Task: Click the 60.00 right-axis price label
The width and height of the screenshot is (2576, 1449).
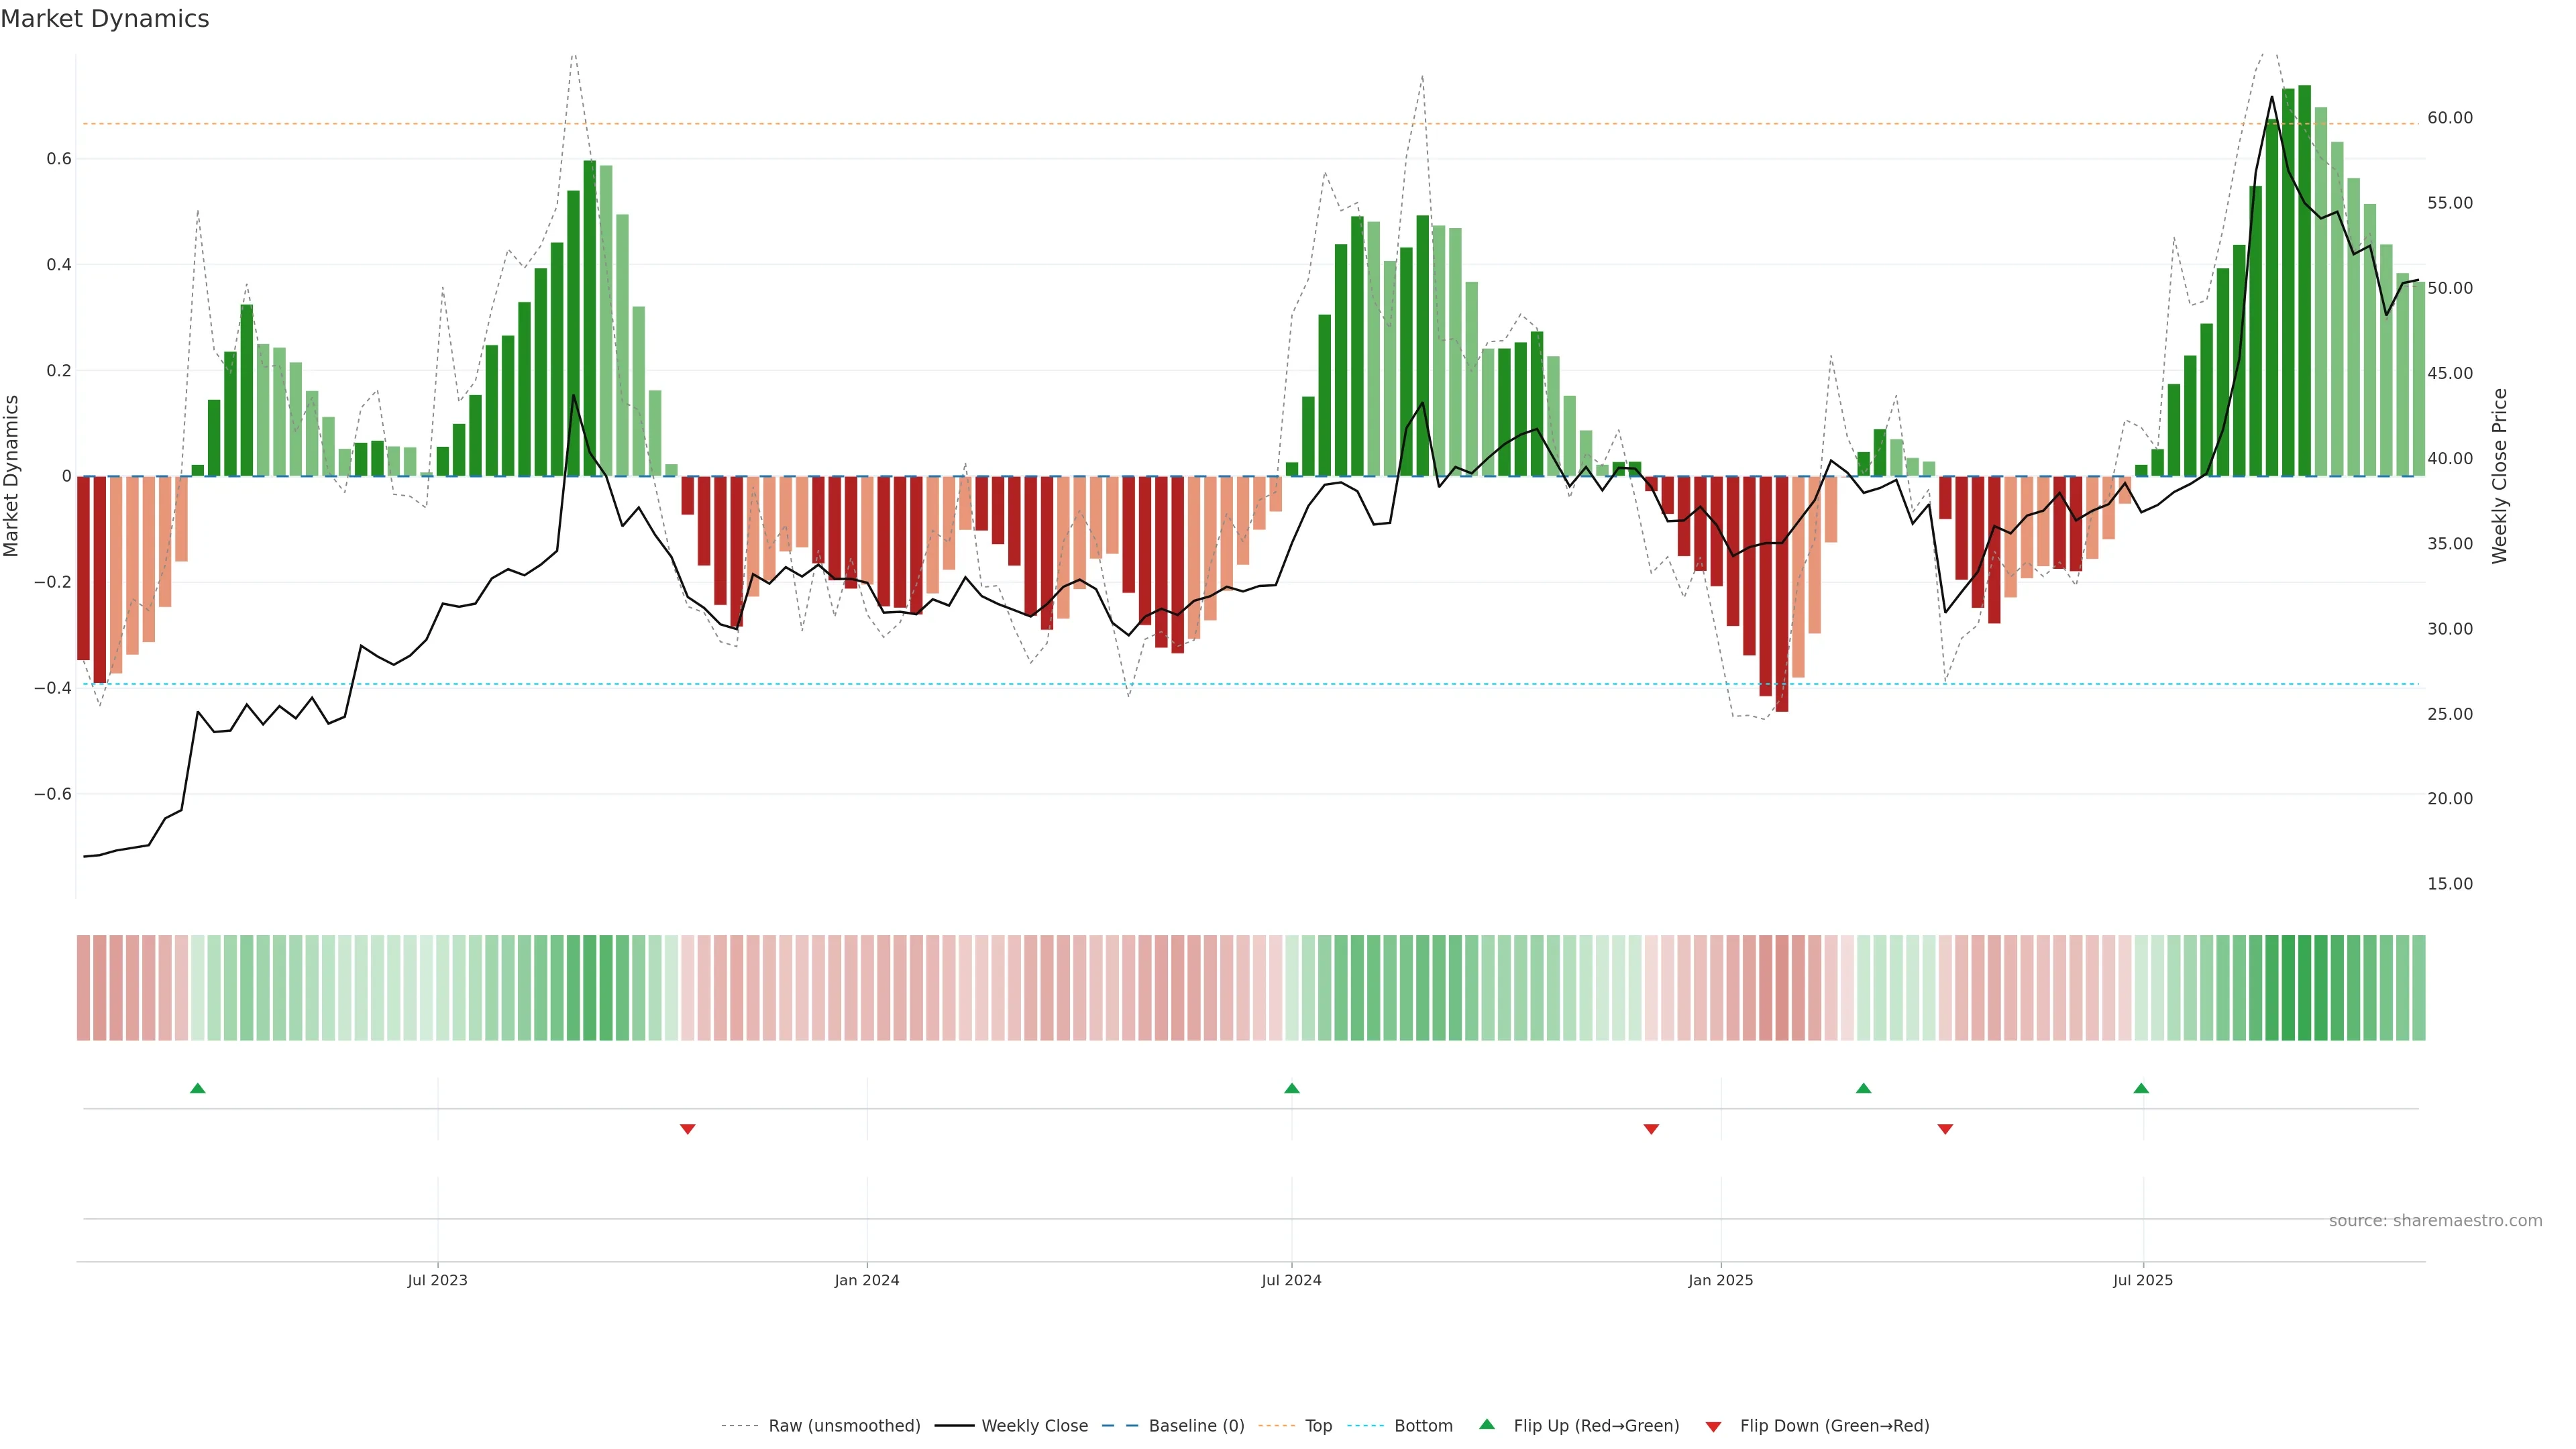Action: coord(2450,118)
